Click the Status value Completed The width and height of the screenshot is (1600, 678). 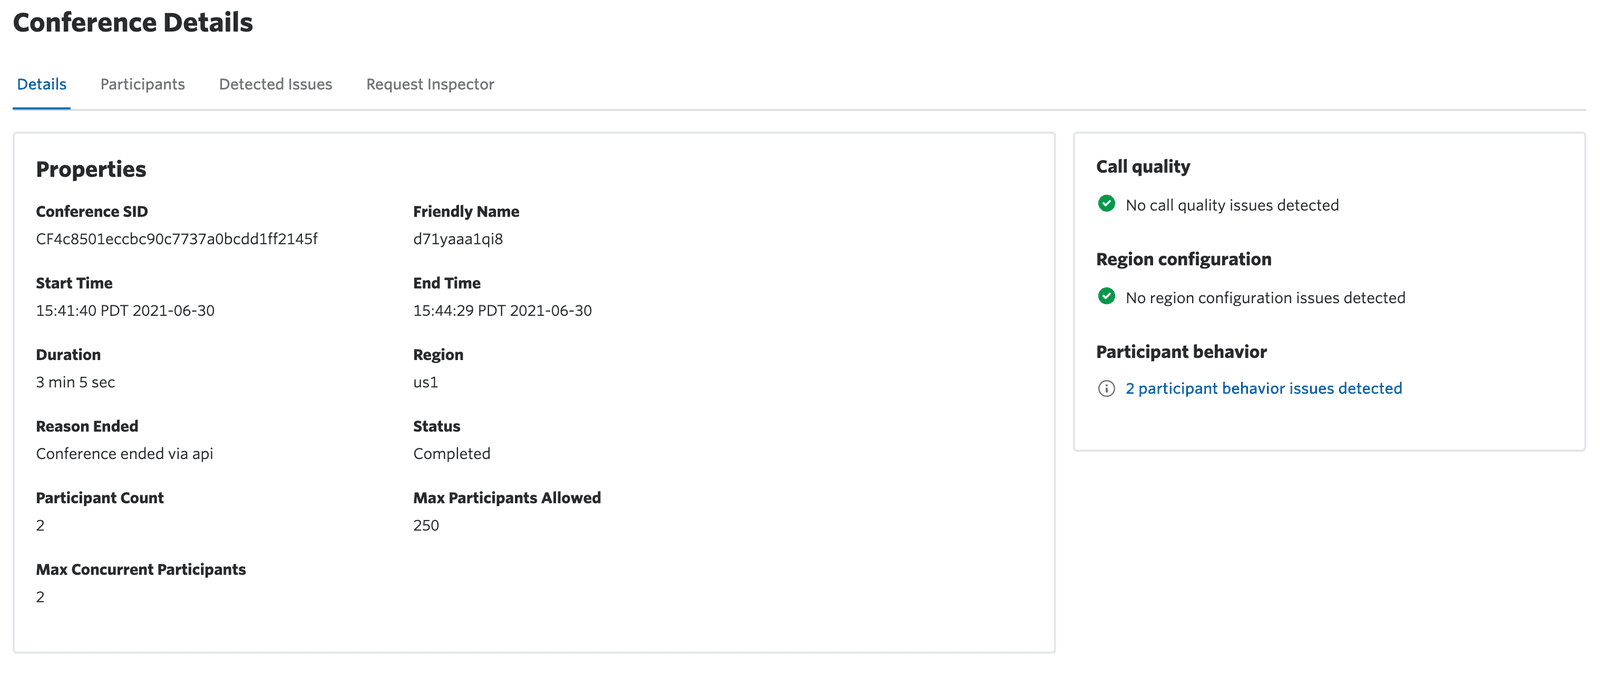coord(451,454)
